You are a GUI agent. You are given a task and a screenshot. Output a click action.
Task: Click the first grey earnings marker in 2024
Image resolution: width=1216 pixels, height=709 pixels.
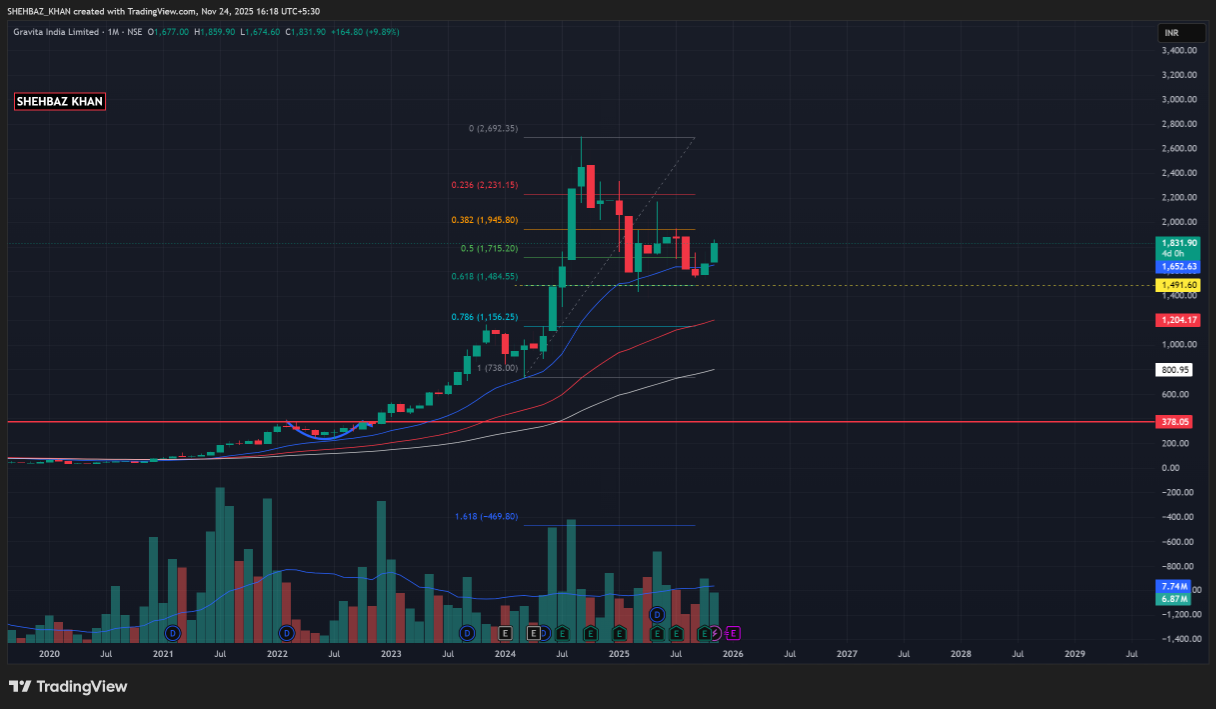click(505, 633)
